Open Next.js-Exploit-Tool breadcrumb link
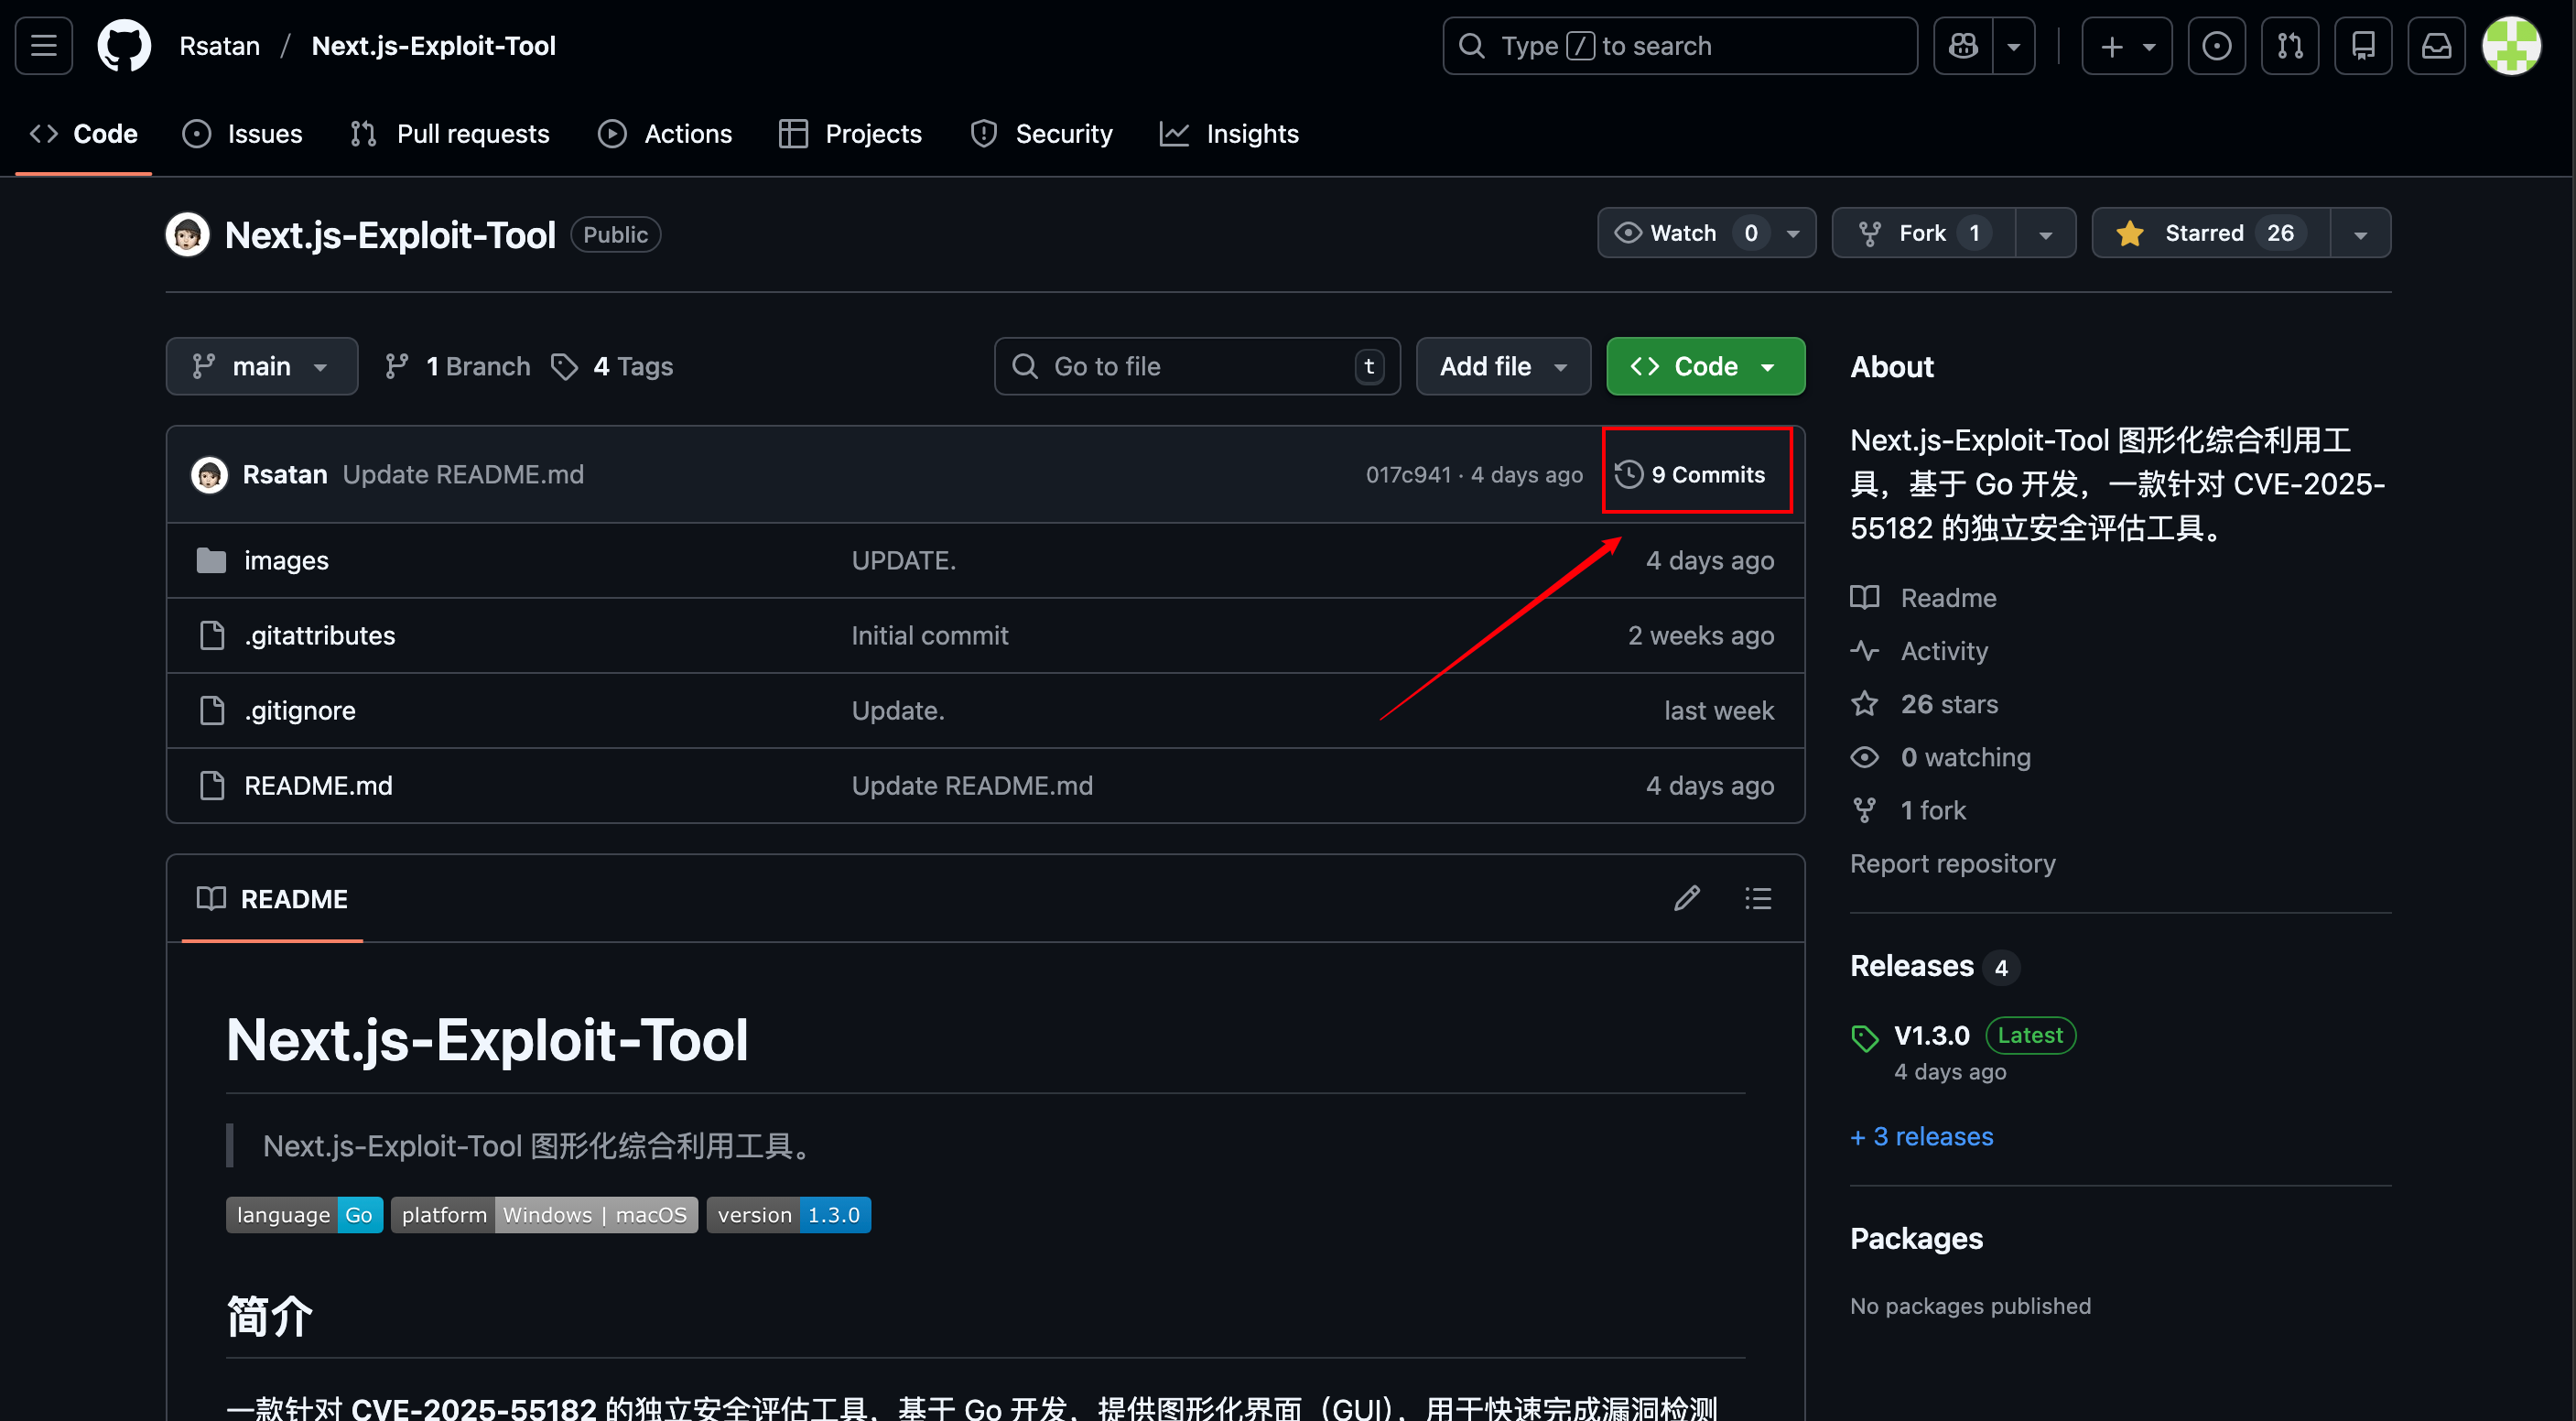 tap(433, 46)
